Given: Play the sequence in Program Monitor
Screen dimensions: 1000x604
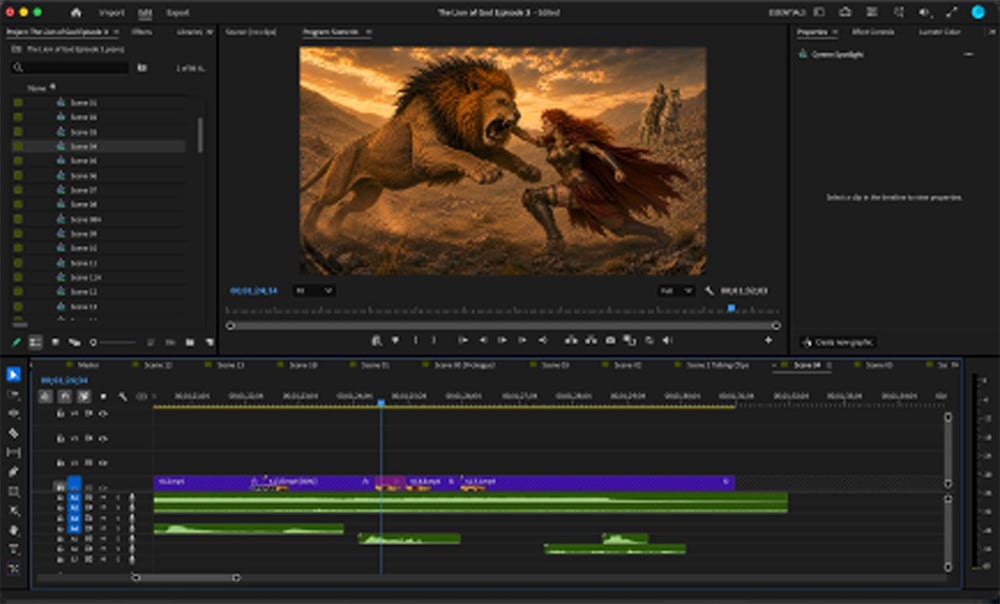Looking at the screenshot, I should pos(503,341).
